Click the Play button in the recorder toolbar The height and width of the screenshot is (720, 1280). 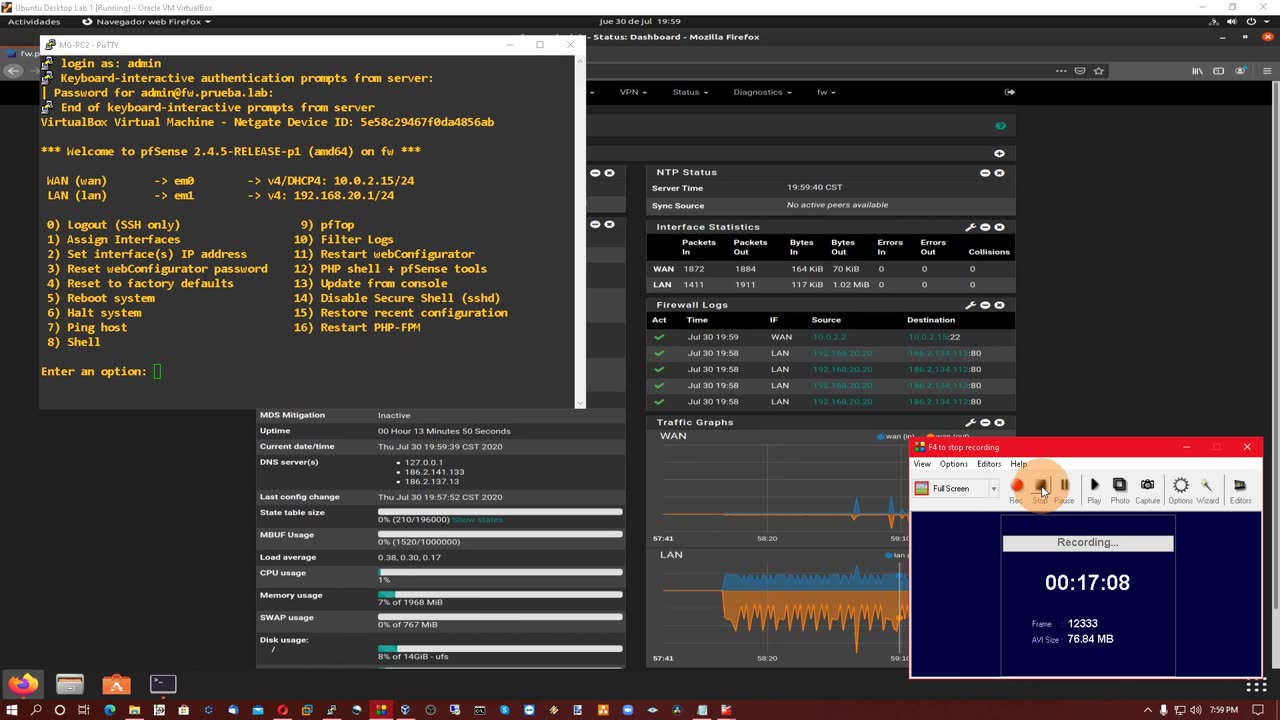[x=1094, y=489]
